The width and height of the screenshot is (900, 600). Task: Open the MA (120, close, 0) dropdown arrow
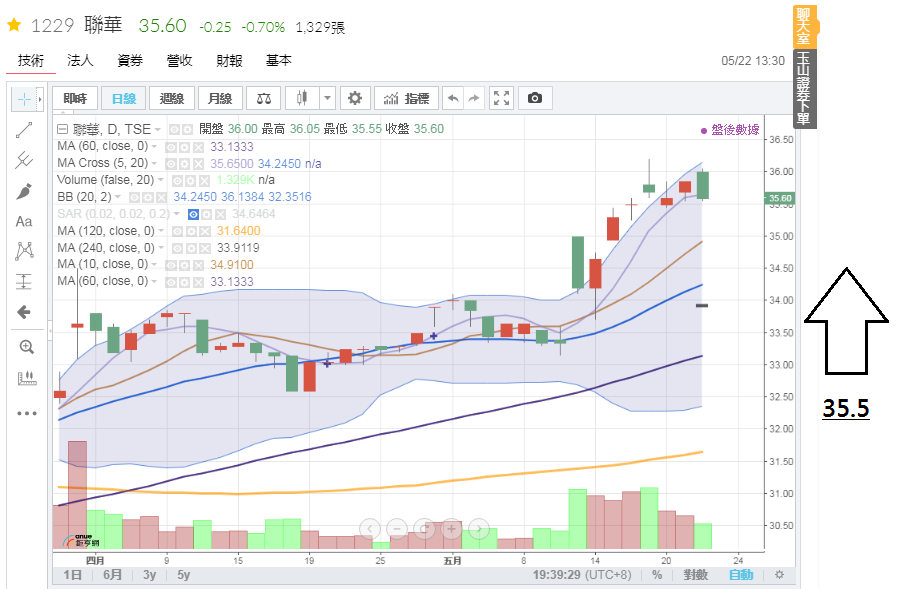point(161,231)
